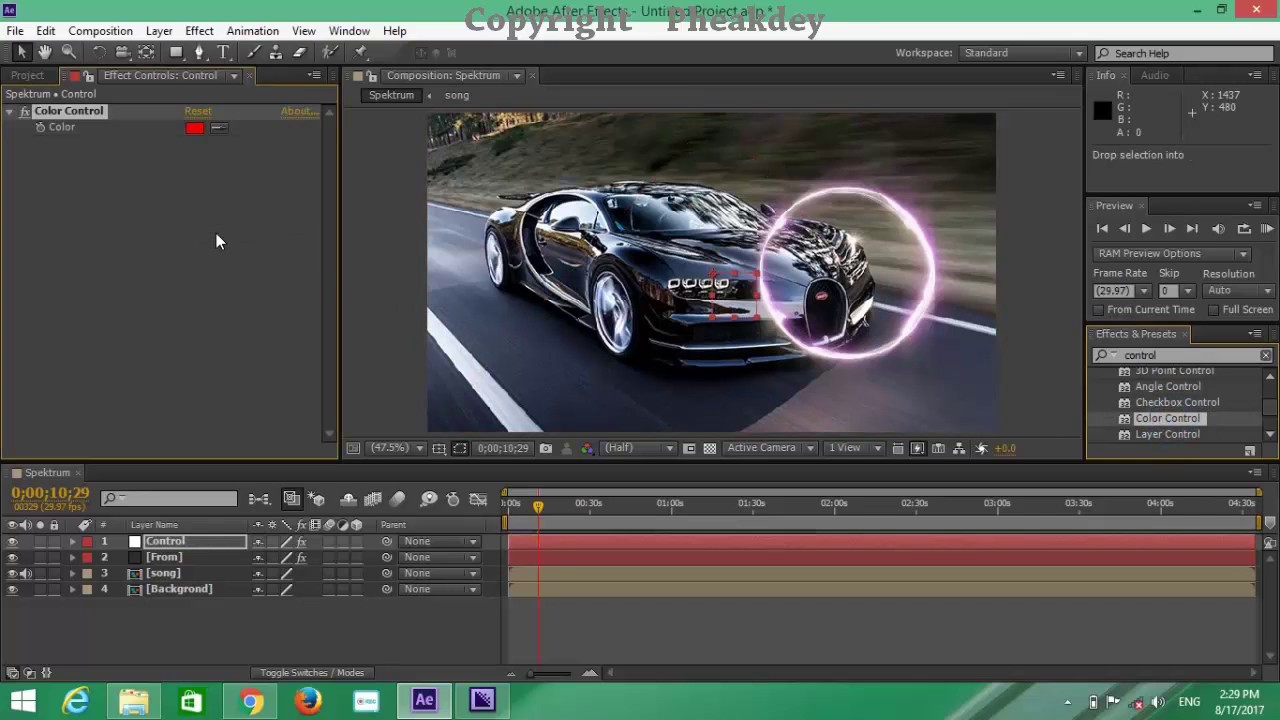Click the Color eyedropper in Effect Controls
1280x720 pixels.
(219, 127)
